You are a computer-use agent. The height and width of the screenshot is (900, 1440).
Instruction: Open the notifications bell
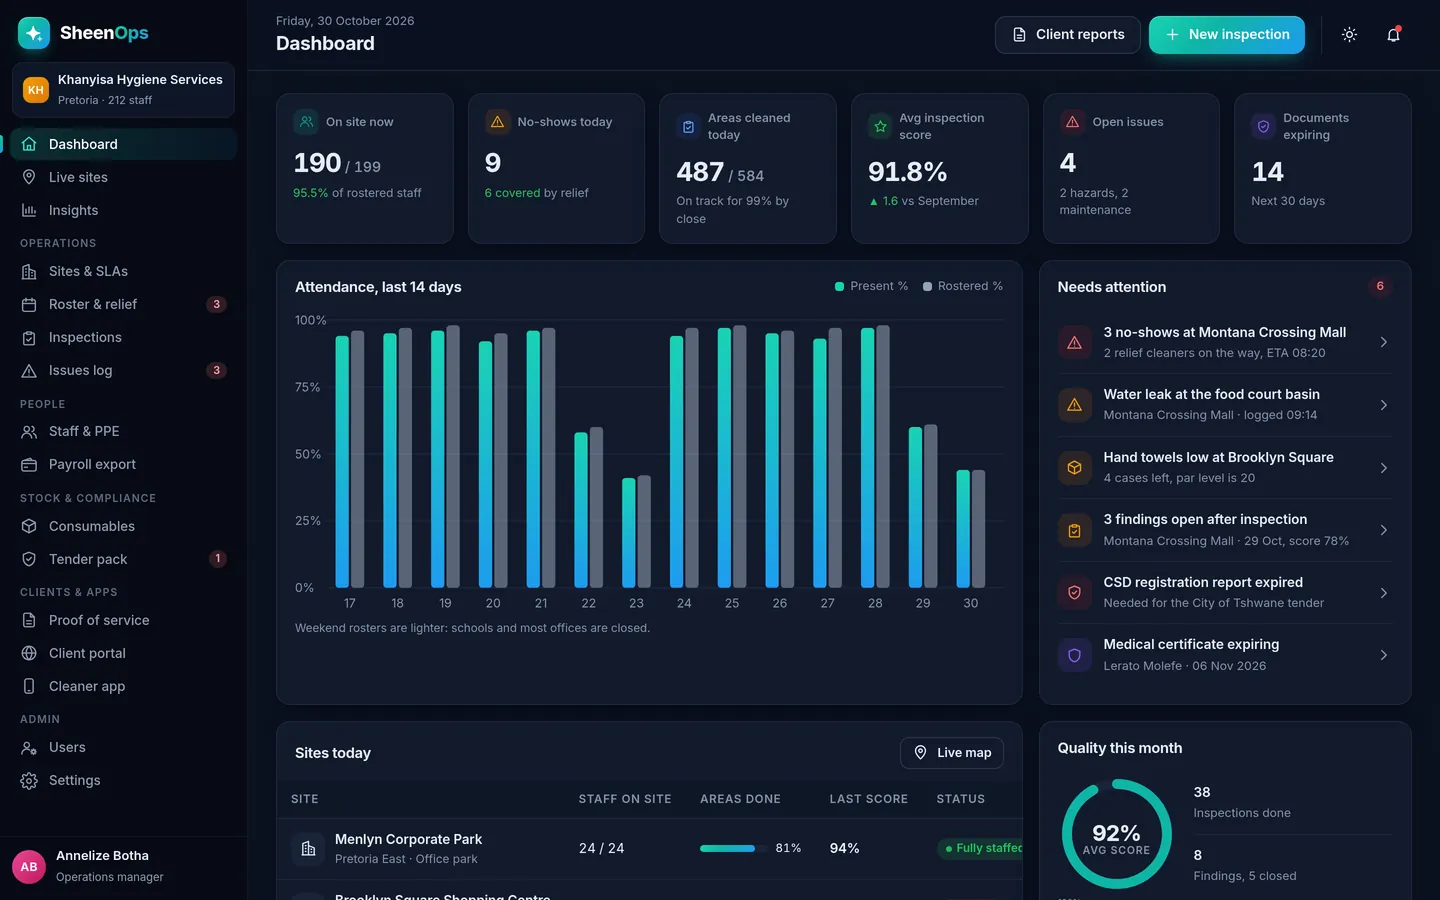click(x=1393, y=35)
